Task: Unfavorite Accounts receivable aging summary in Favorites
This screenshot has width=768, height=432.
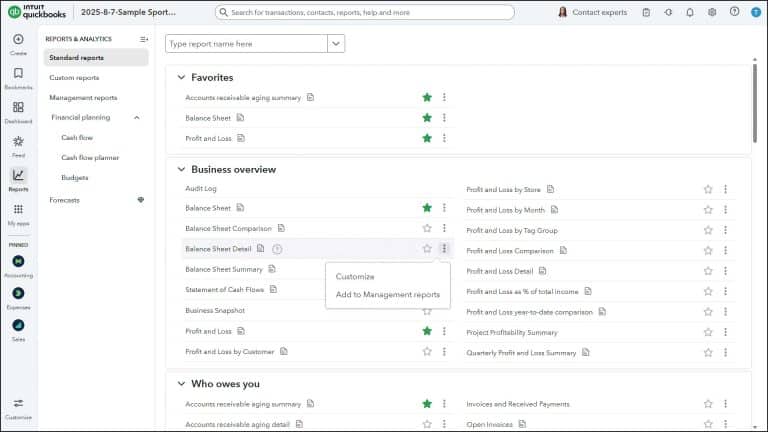Action: pos(427,97)
